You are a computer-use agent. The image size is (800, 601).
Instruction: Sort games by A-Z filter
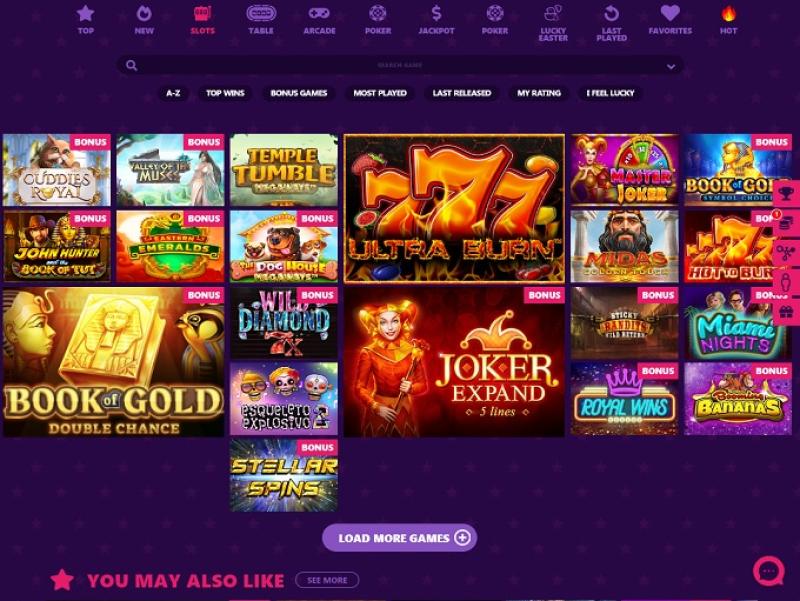coord(173,93)
